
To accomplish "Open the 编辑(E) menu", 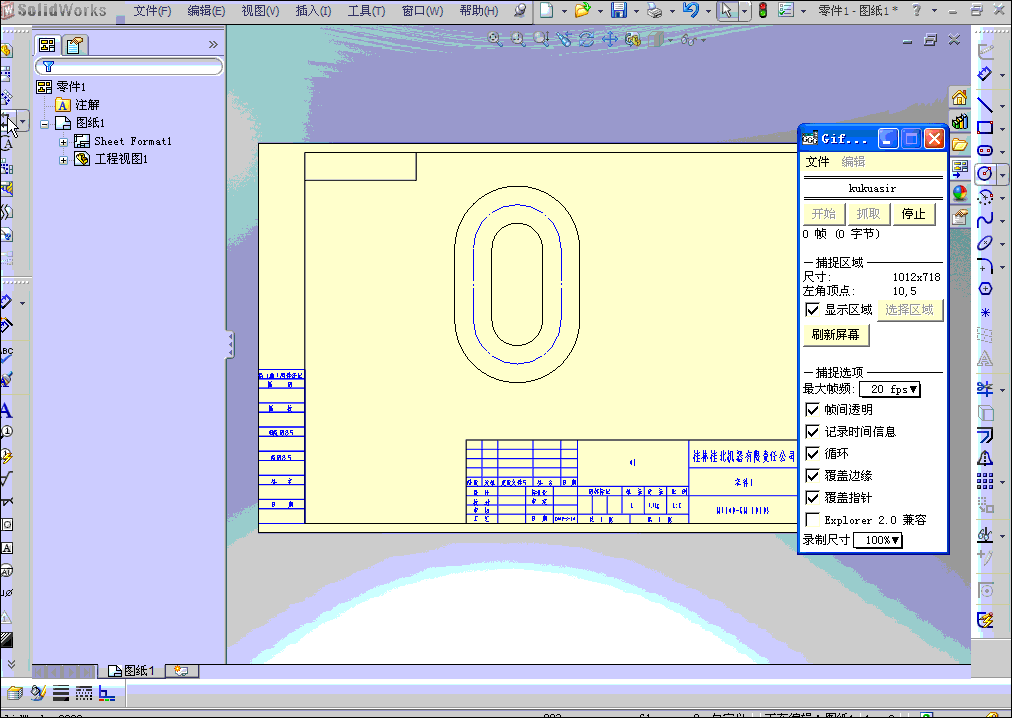I will (x=207, y=11).
